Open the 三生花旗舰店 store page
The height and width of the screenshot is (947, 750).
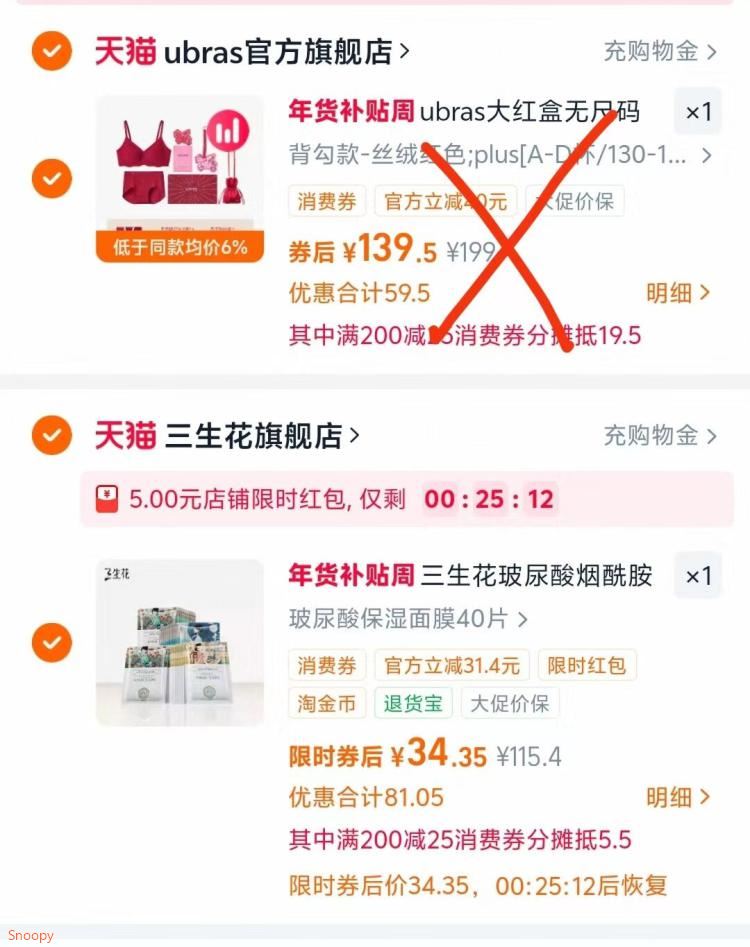[226, 435]
